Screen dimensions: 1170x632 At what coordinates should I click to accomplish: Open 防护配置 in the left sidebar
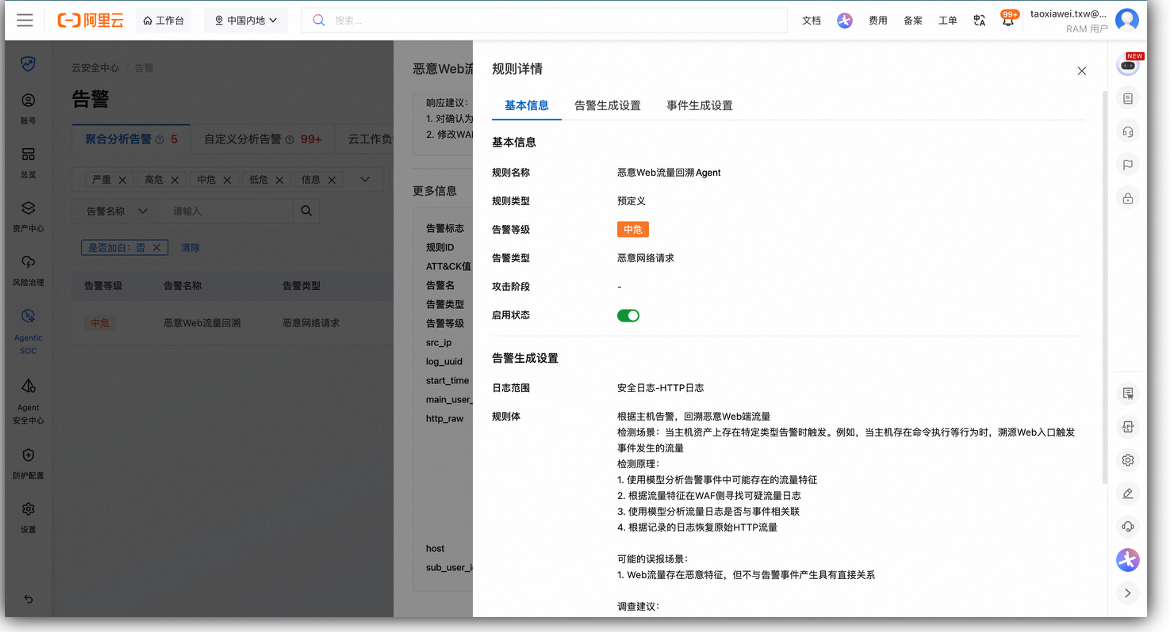click(28, 463)
